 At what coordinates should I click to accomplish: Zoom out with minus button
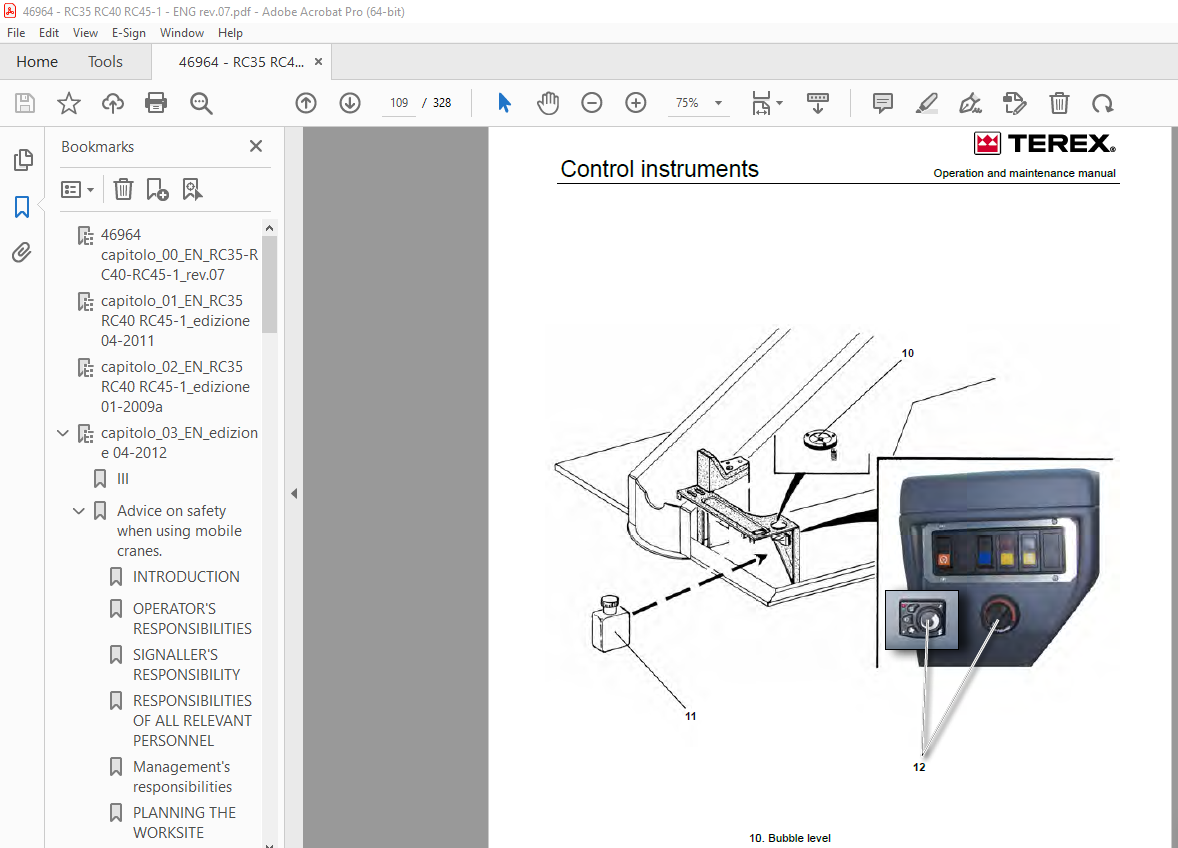(592, 103)
